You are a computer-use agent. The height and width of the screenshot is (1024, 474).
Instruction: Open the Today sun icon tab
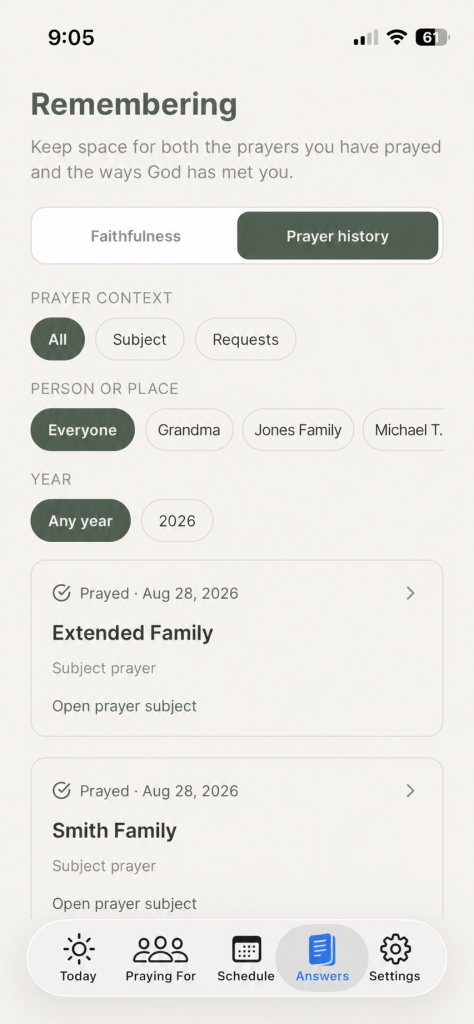click(x=78, y=948)
